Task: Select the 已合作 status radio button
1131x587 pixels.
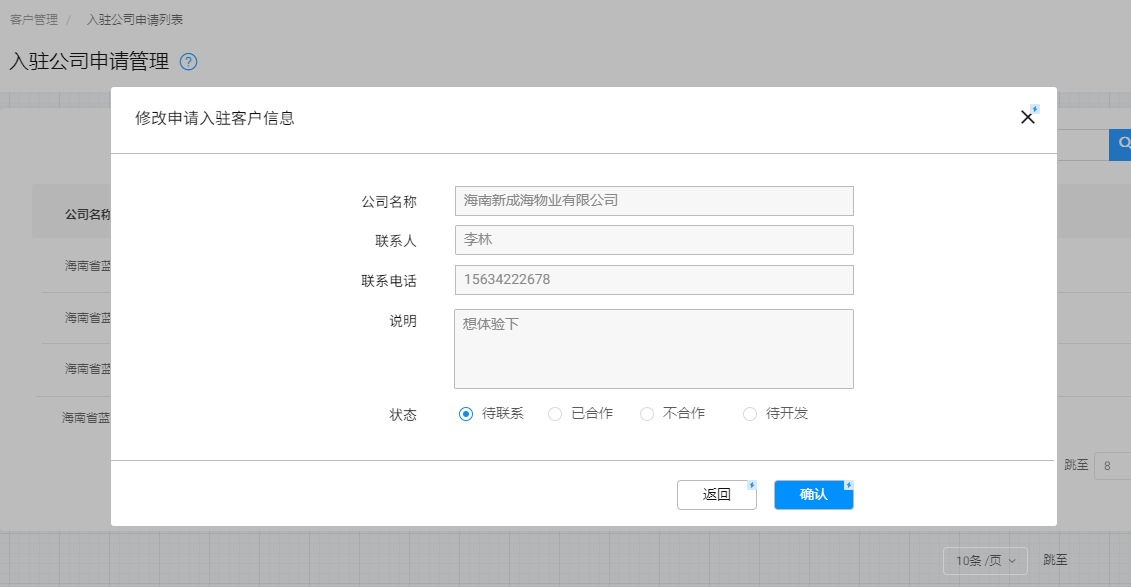Action: [555, 414]
